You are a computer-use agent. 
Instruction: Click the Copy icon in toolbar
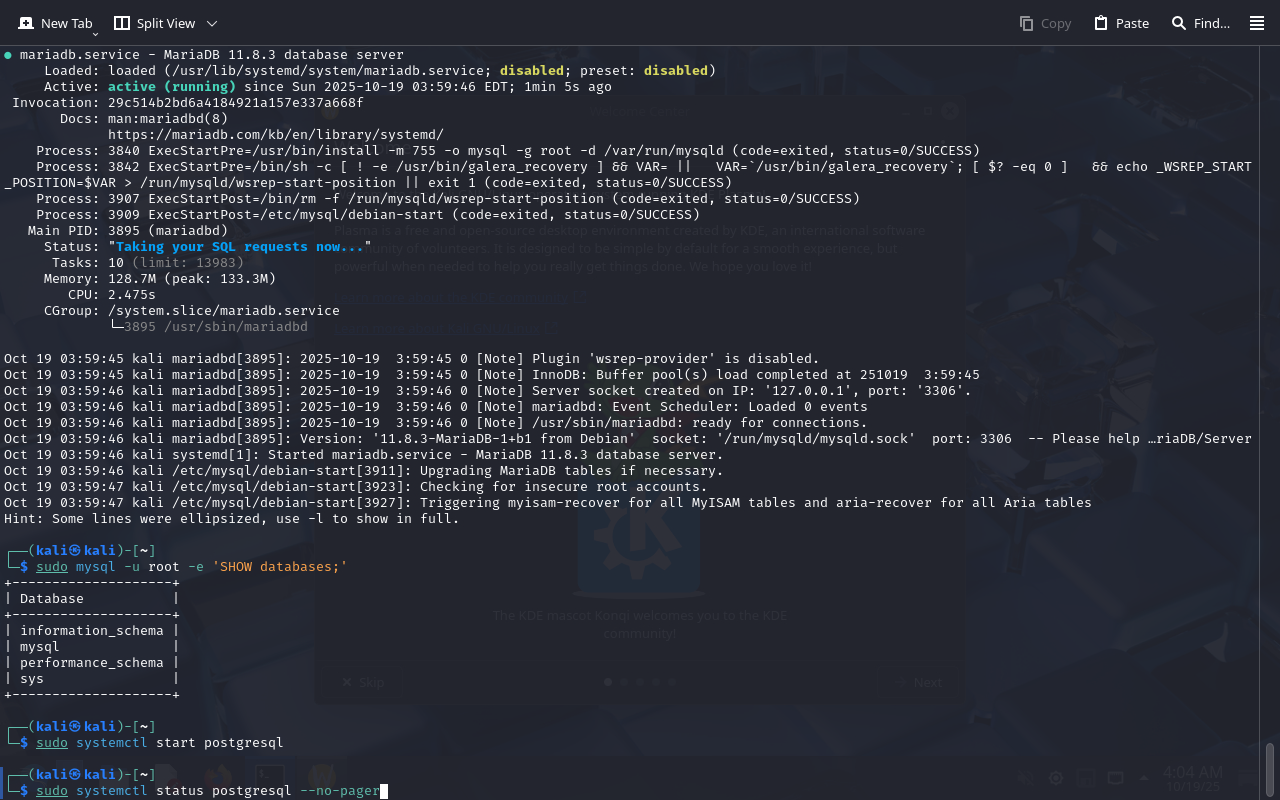pyautogui.click(x=1027, y=23)
